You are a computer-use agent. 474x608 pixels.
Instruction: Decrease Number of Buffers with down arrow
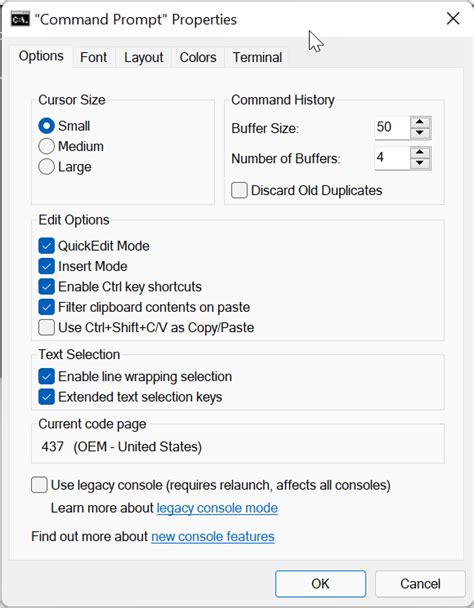click(x=420, y=163)
